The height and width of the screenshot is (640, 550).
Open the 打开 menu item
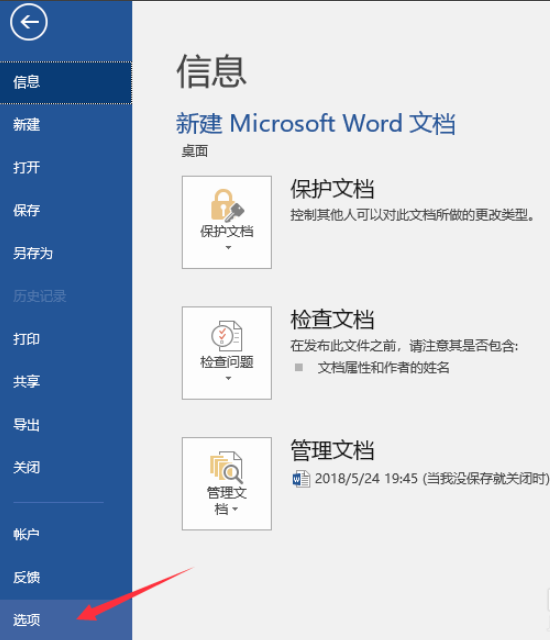coord(66,168)
